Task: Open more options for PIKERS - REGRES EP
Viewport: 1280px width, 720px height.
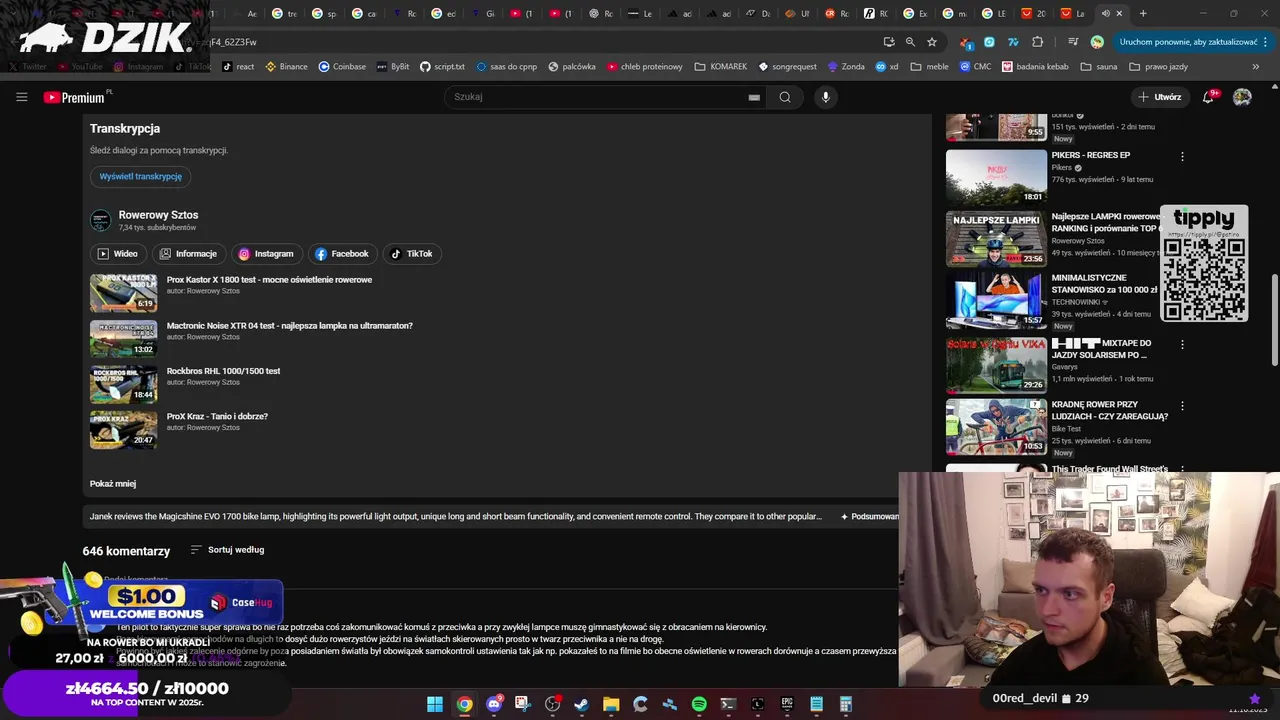Action: point(1182,157)
